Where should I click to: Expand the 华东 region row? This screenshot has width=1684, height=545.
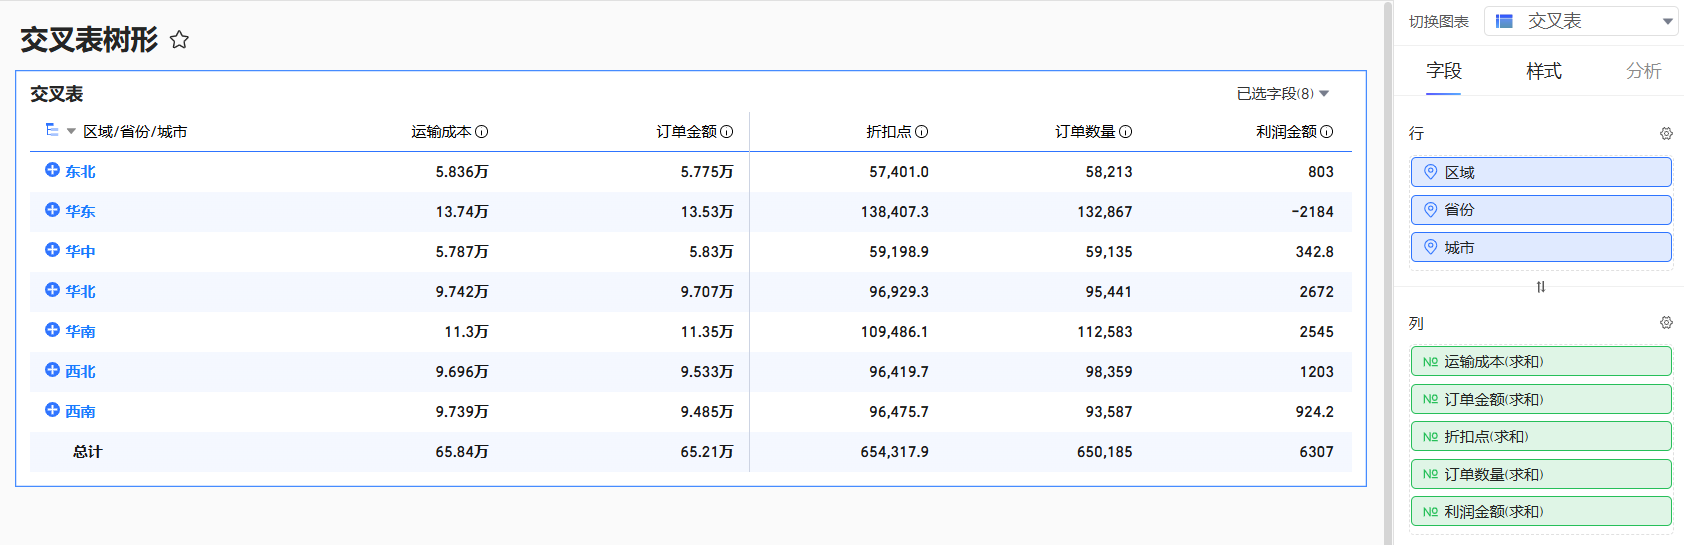pyautogui.click(x=52, y=210)
